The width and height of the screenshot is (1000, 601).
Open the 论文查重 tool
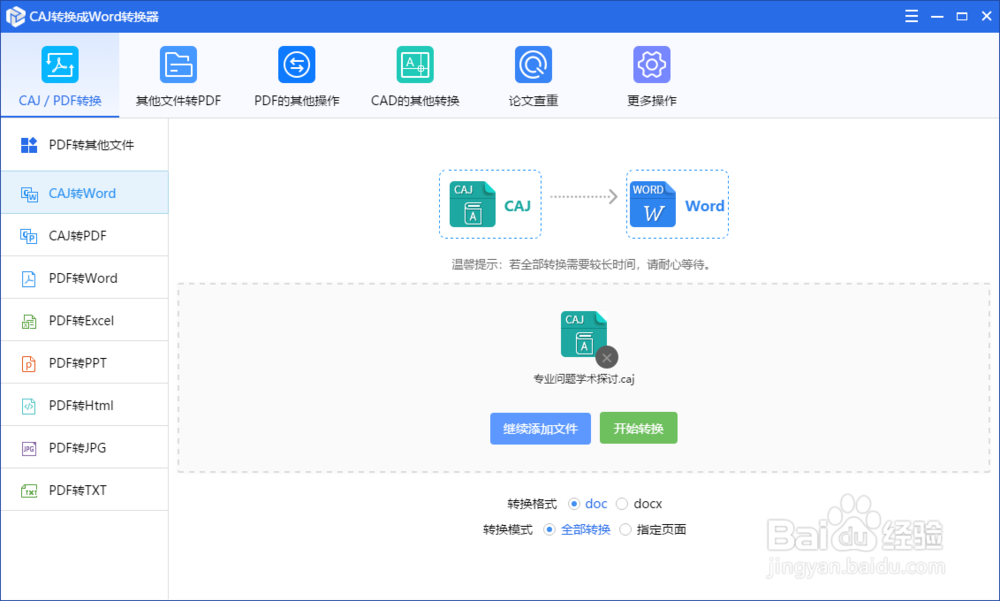tap(533, 75)
